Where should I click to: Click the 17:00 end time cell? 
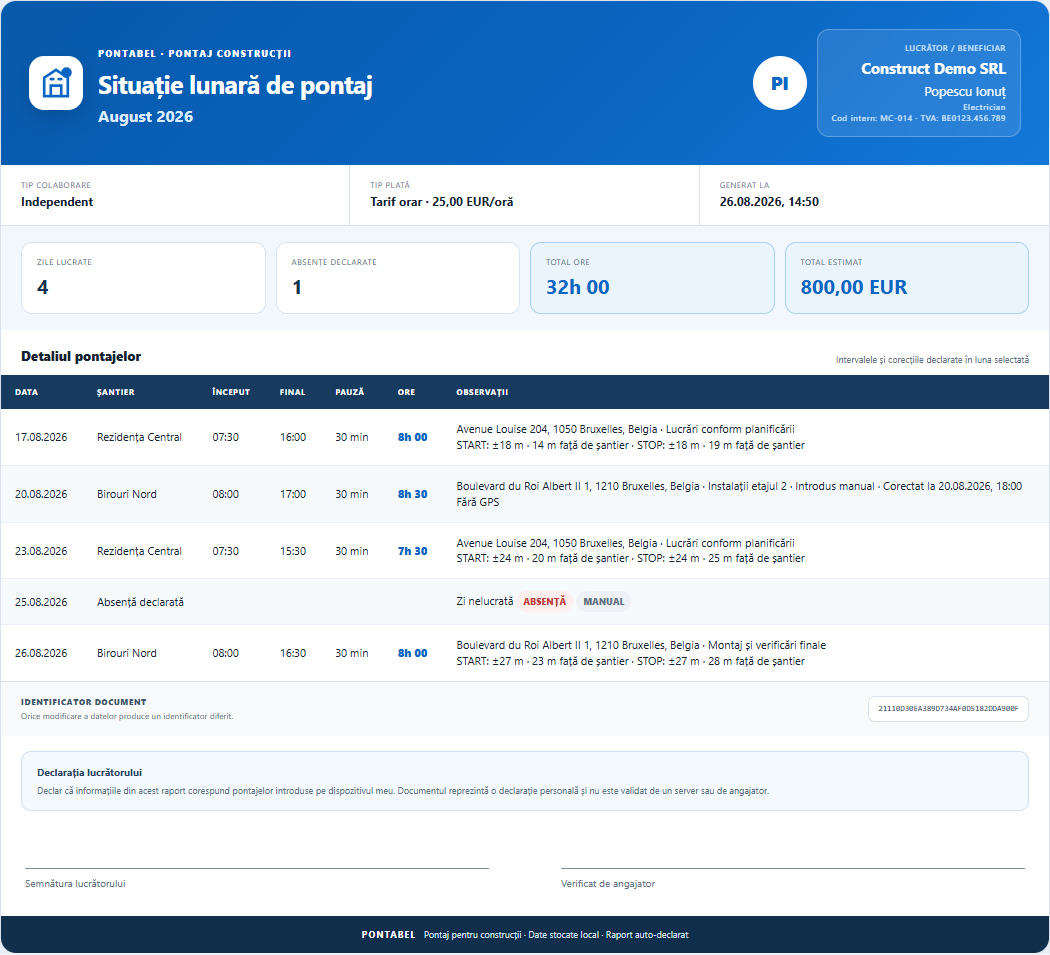pos(293,494)
